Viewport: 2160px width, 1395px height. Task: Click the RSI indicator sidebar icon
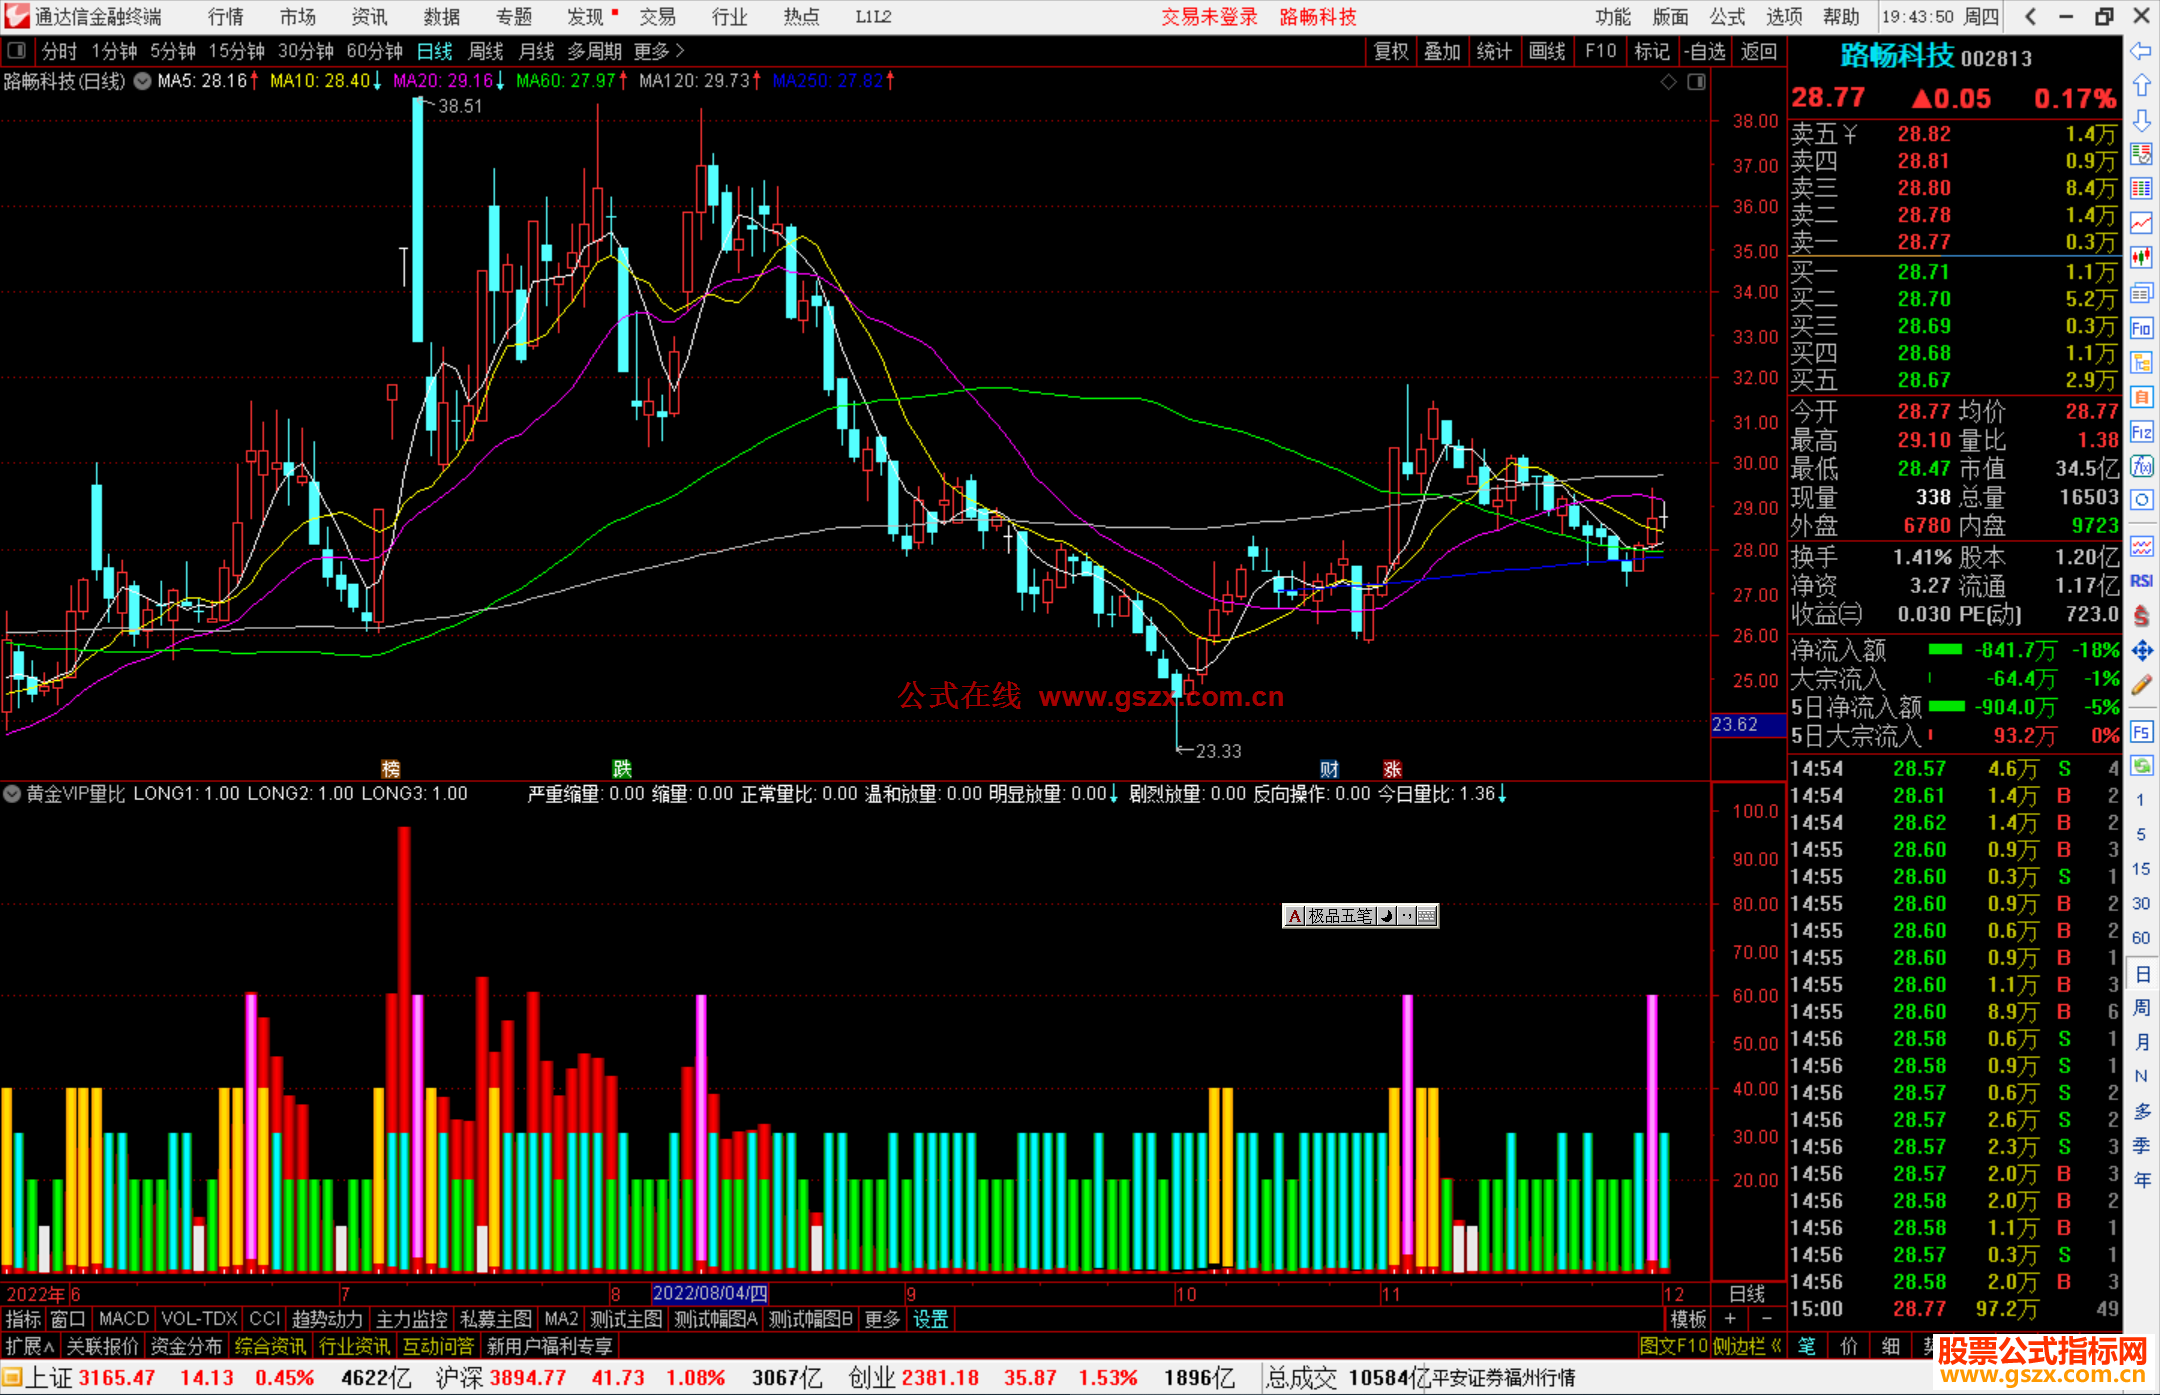click(2141, 581)
